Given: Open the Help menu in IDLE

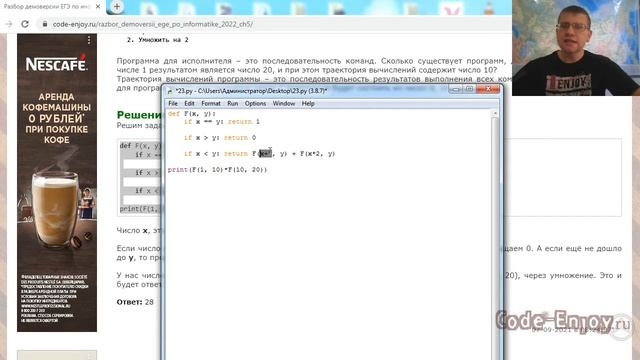Looking at the screenshot, I should click(x=308, y=104).
